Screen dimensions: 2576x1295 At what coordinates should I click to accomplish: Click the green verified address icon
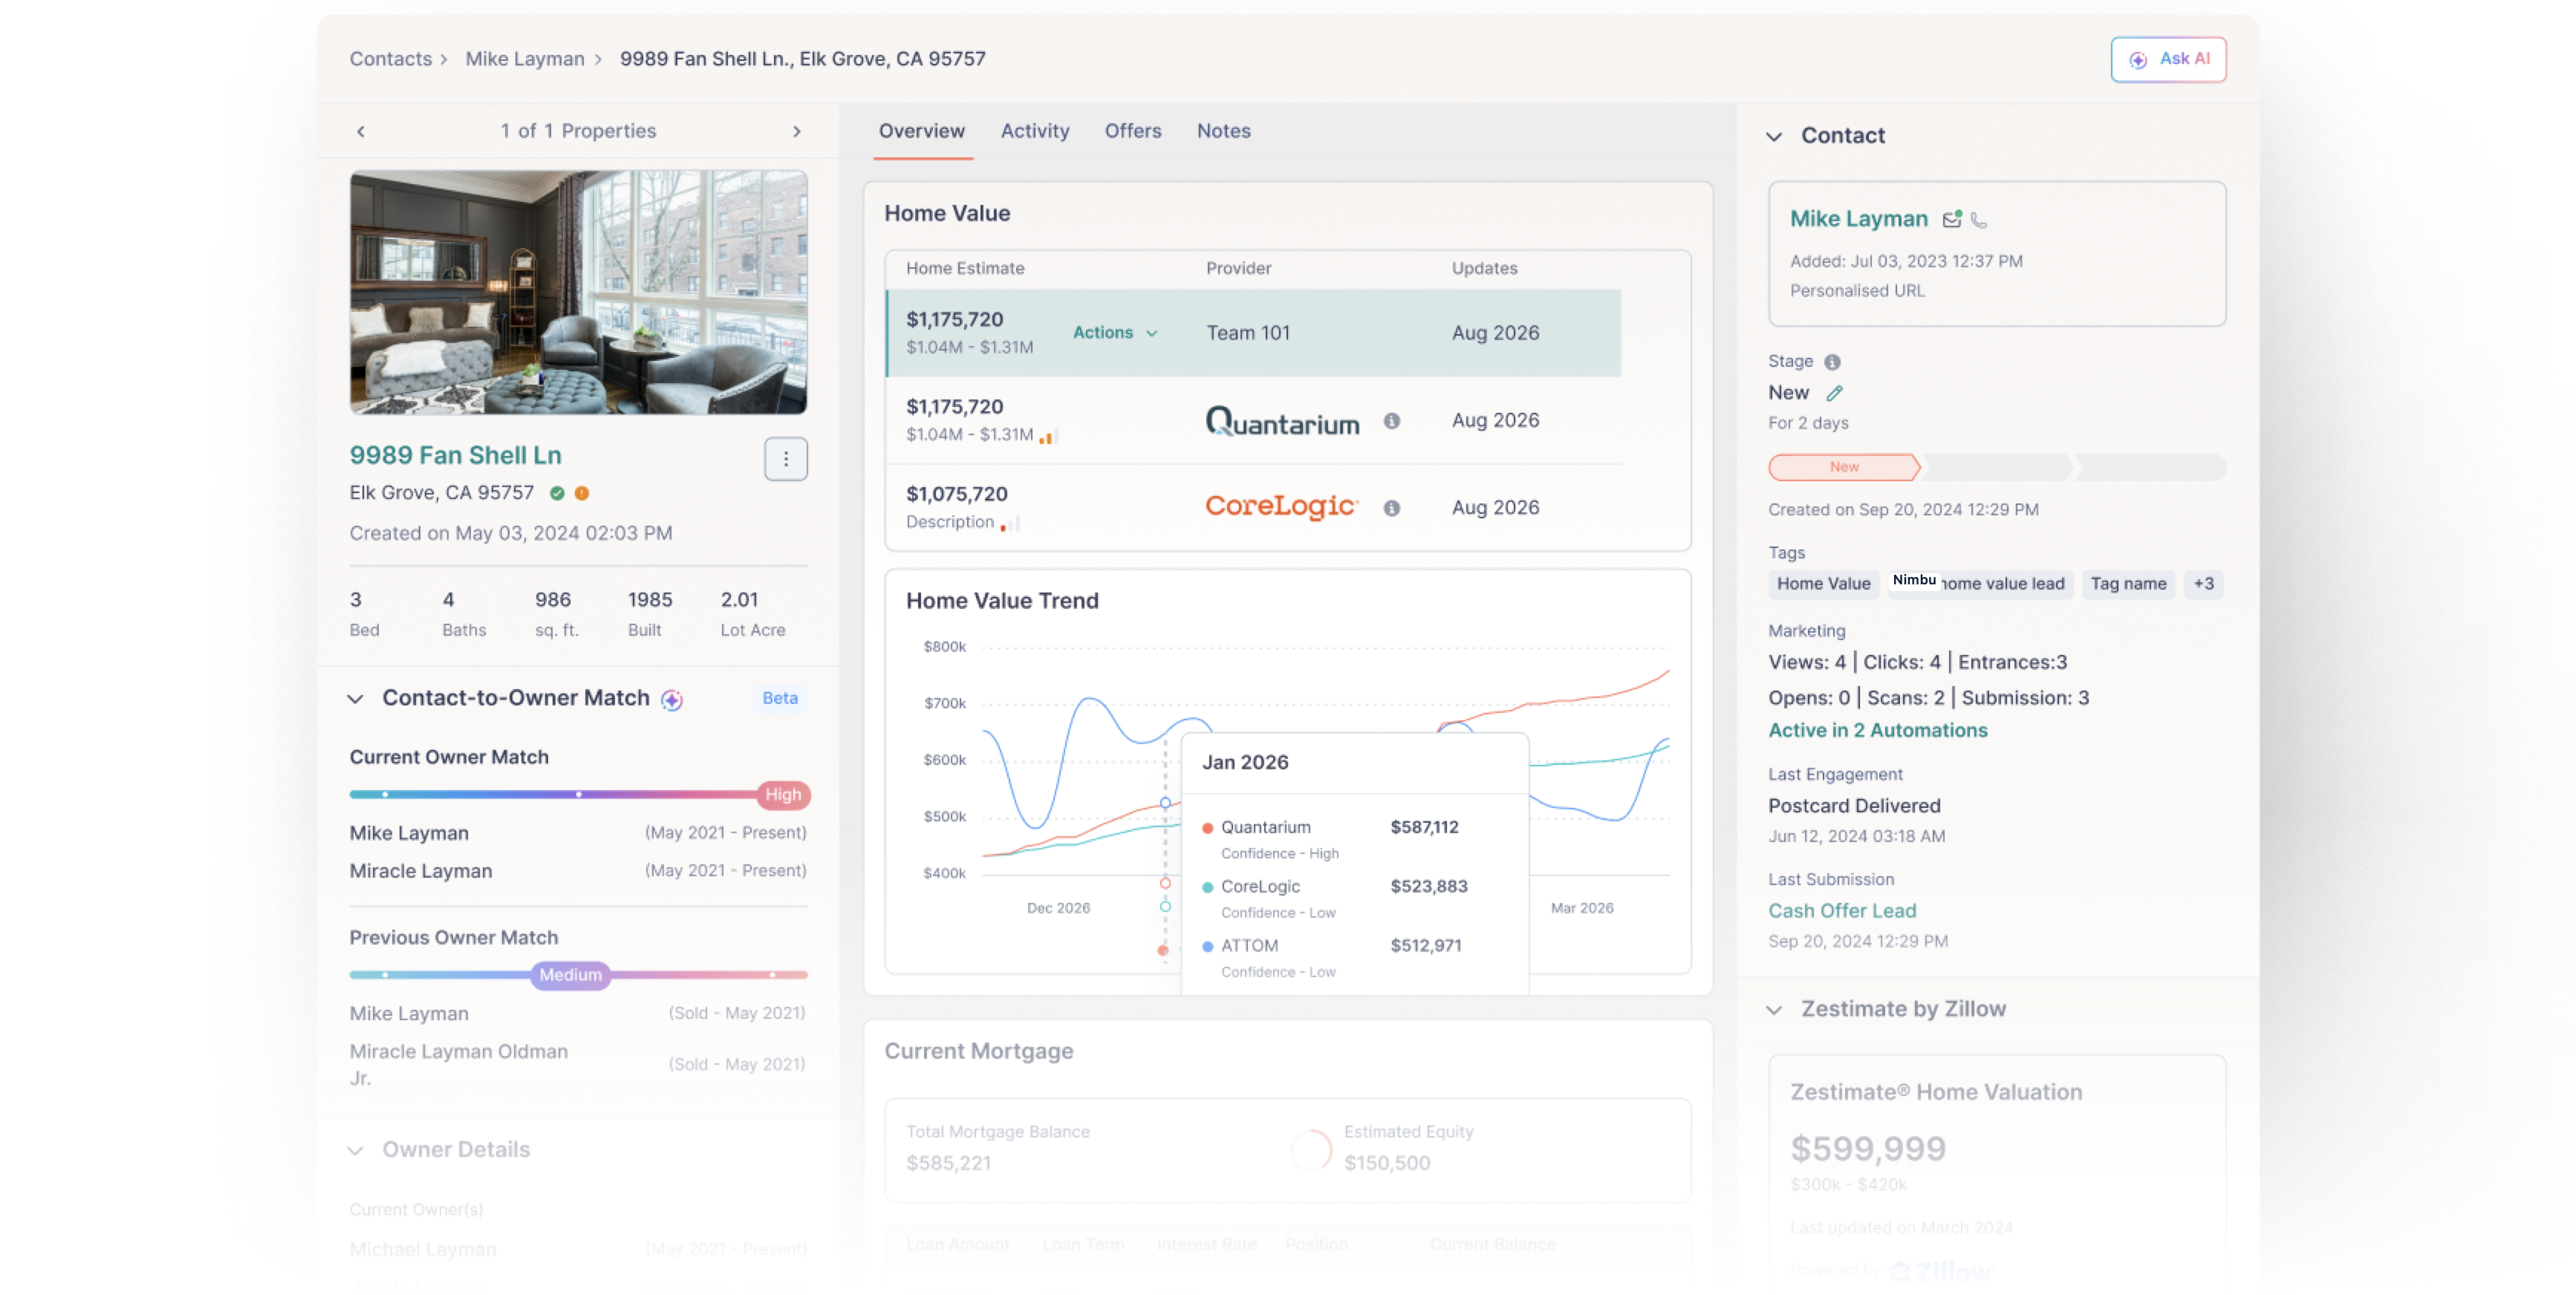[x=557, y=493]
